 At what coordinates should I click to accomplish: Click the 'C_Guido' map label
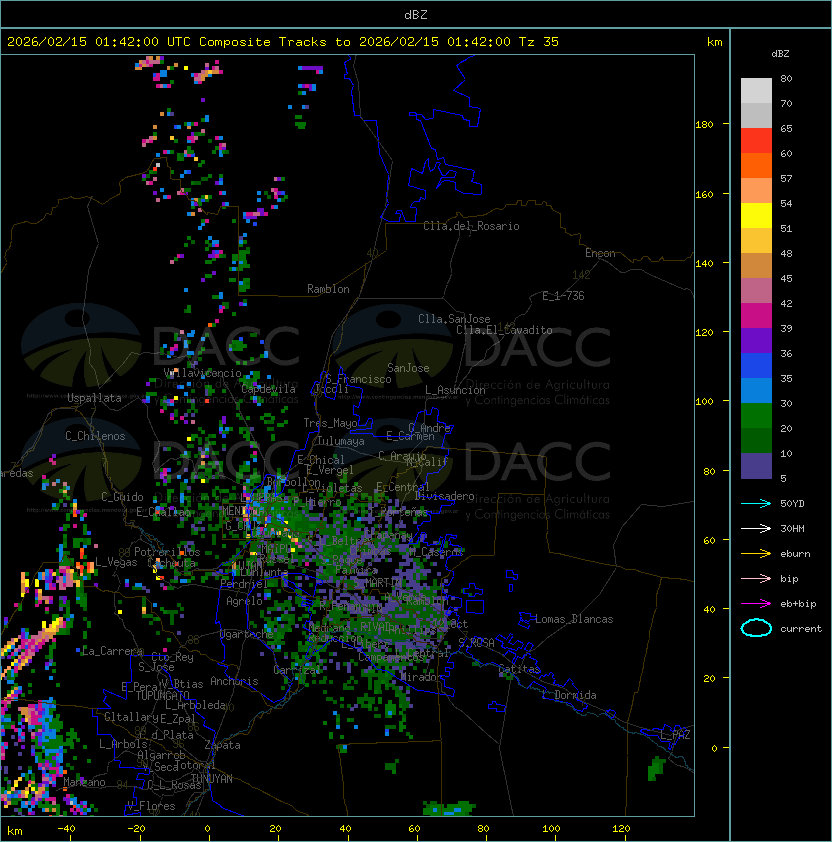(122, 497)
